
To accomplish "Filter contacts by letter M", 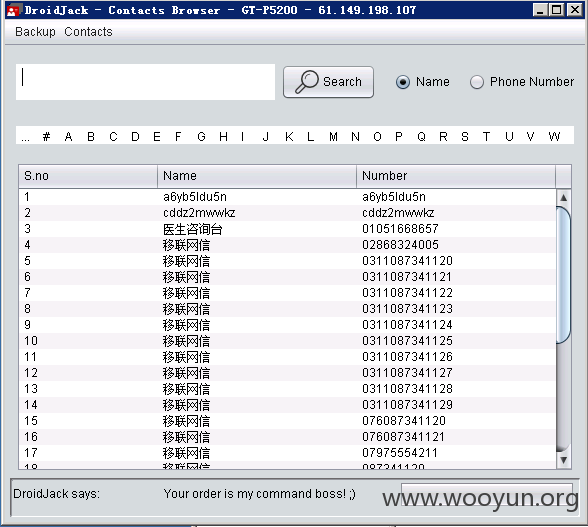I will [333, 137].
